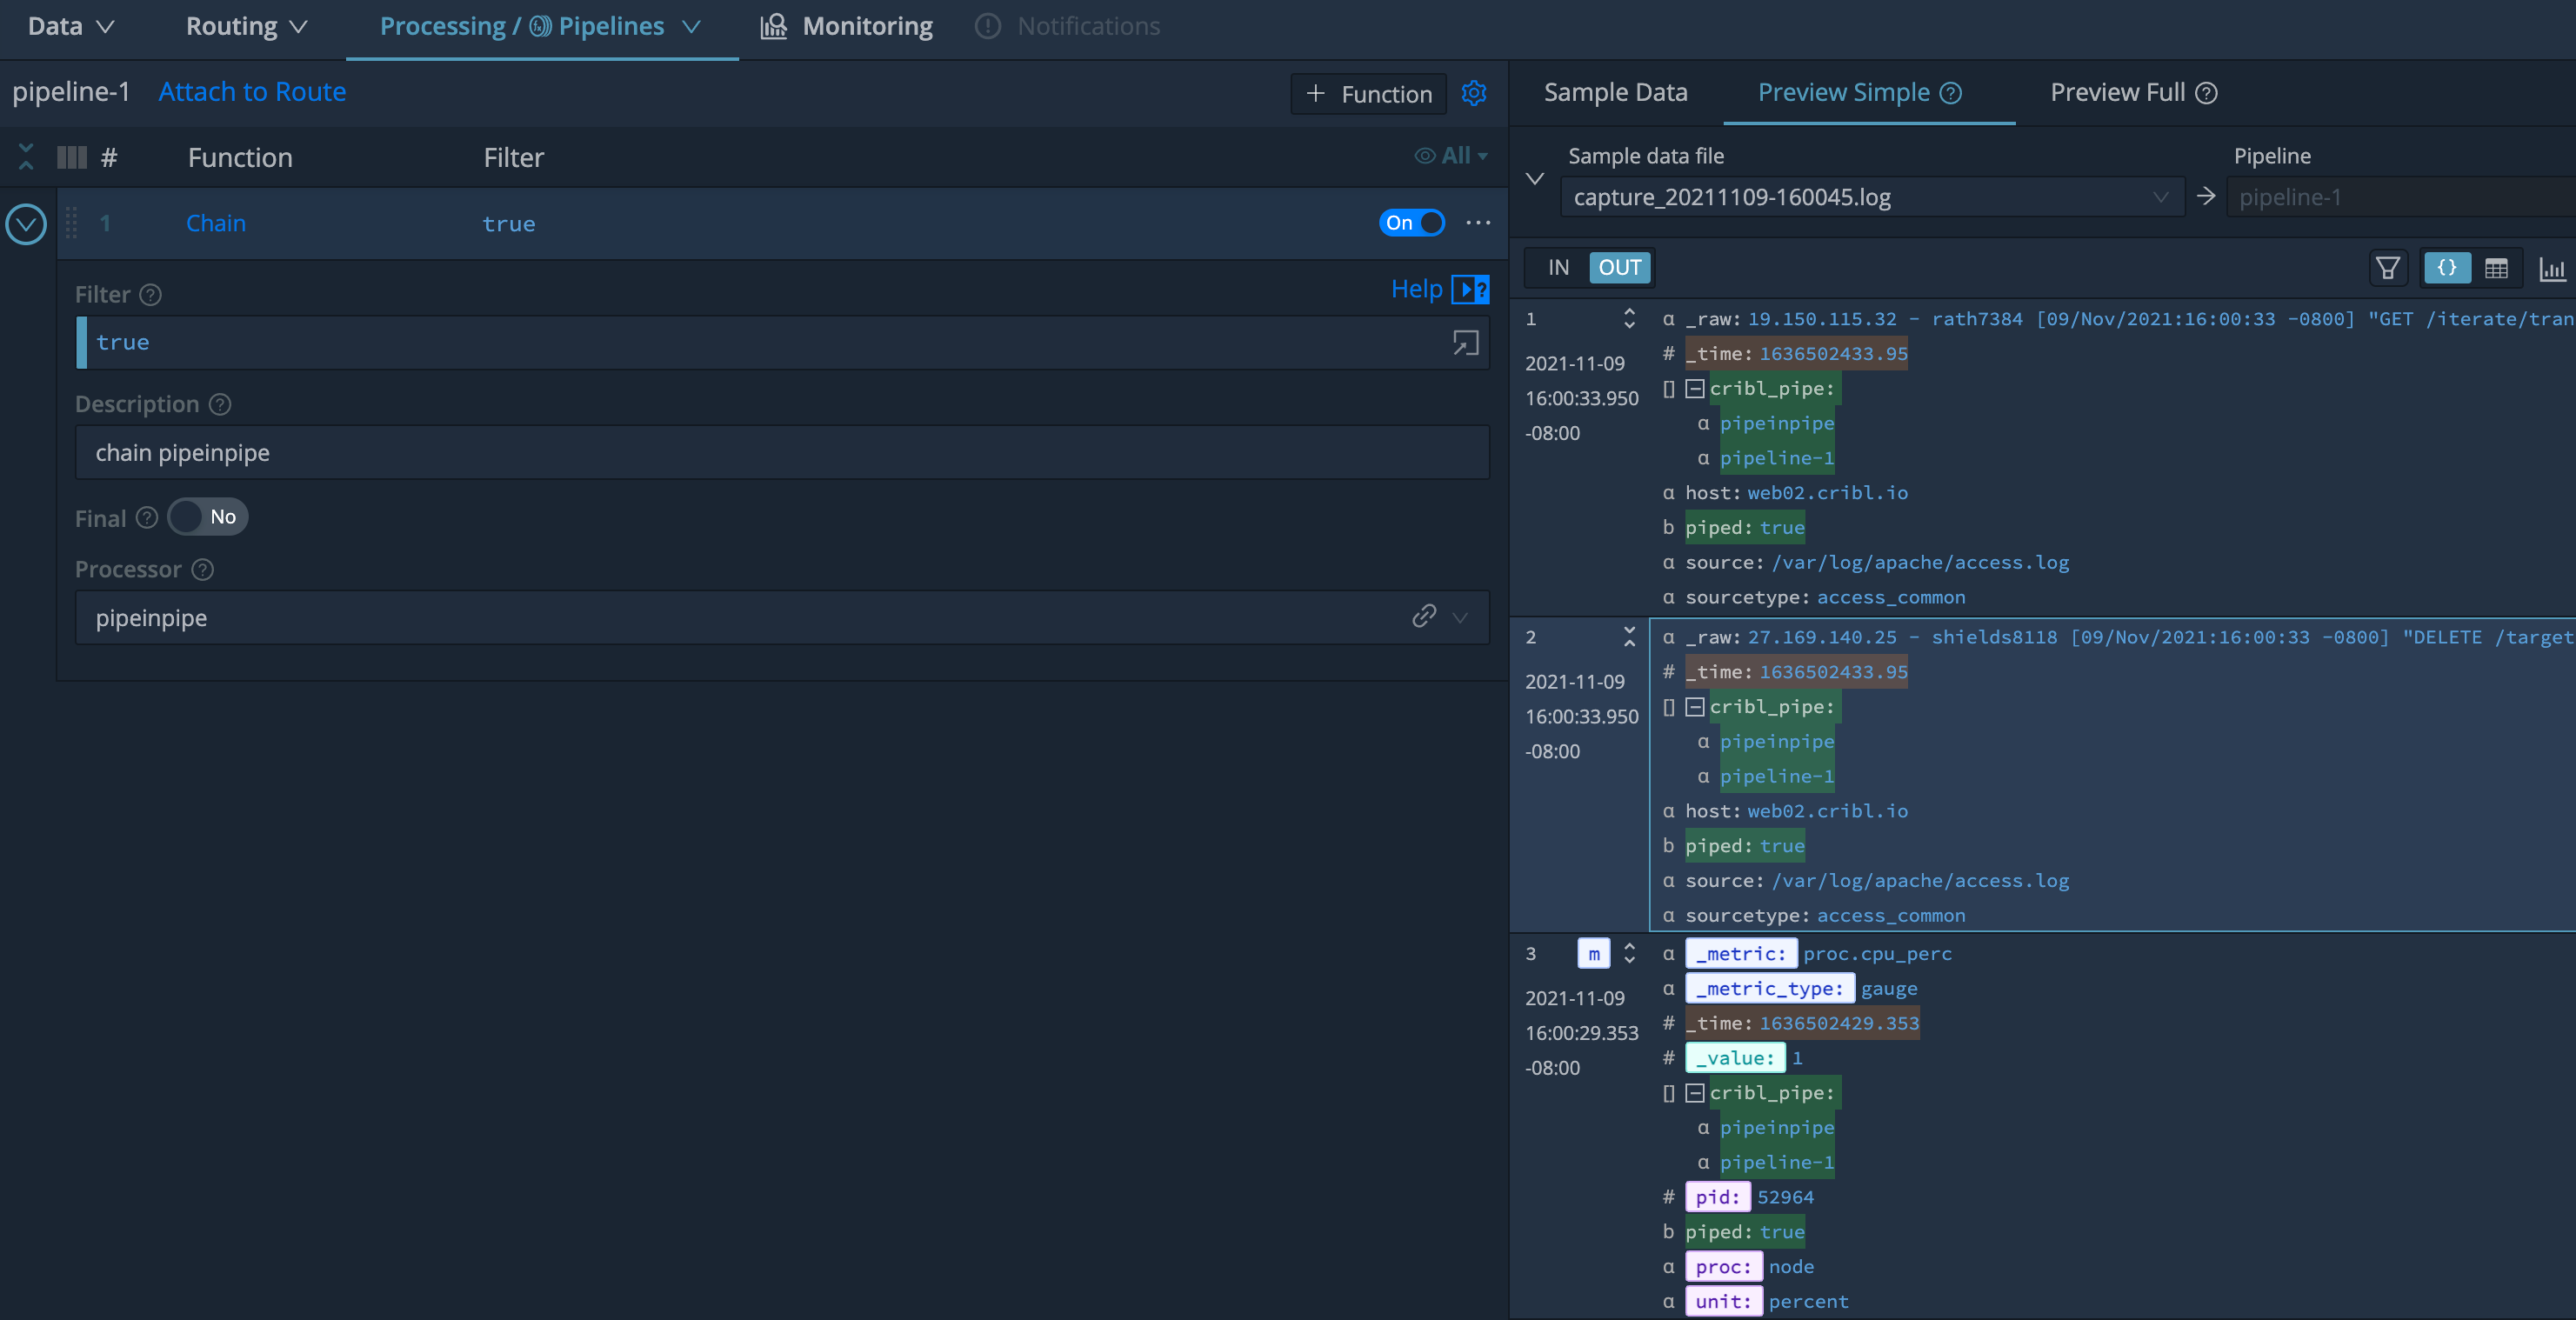Click the link icon beside the Processor field
The height and width of the screenshot is (1320, 2576).
click(x=1424, y=617)
